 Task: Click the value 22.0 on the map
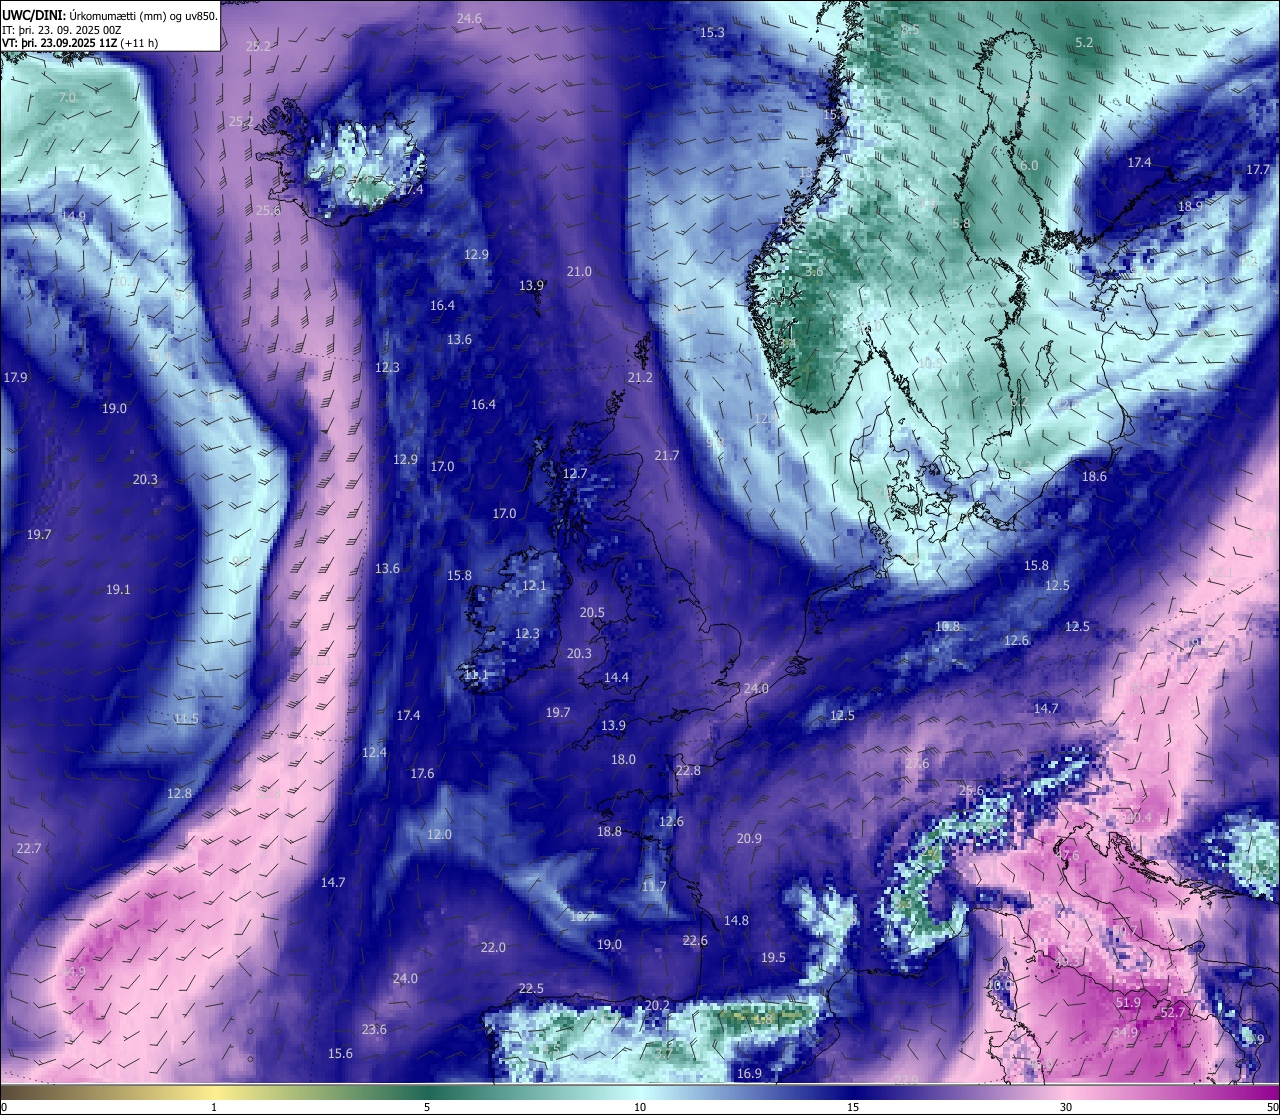pos(493,948)
